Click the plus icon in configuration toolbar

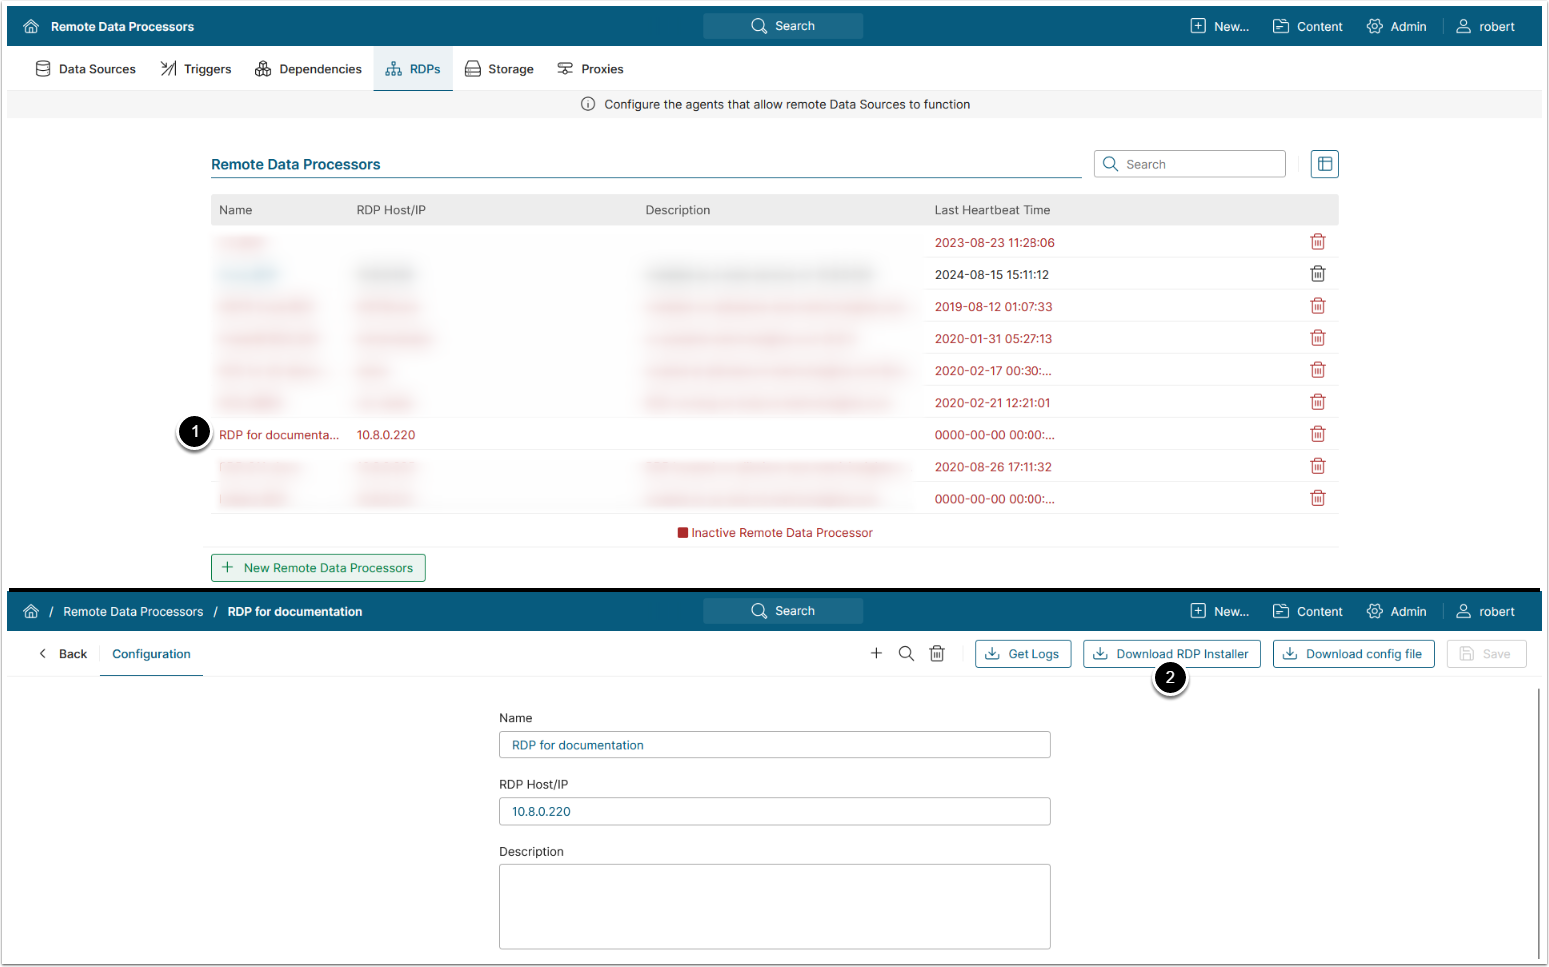(876, 654)
